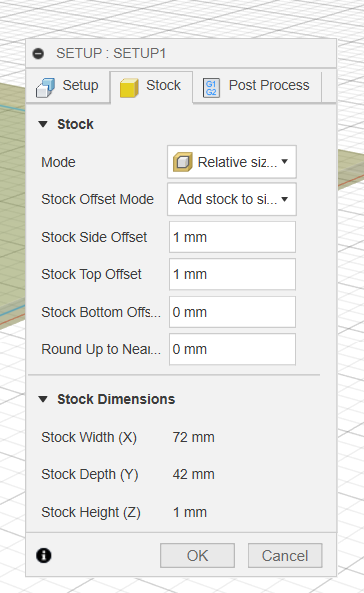Image resolution: width=364 pixels, height=593 pixels.
Task: Switch to the Post Process tab
Action: pos(257,87)
